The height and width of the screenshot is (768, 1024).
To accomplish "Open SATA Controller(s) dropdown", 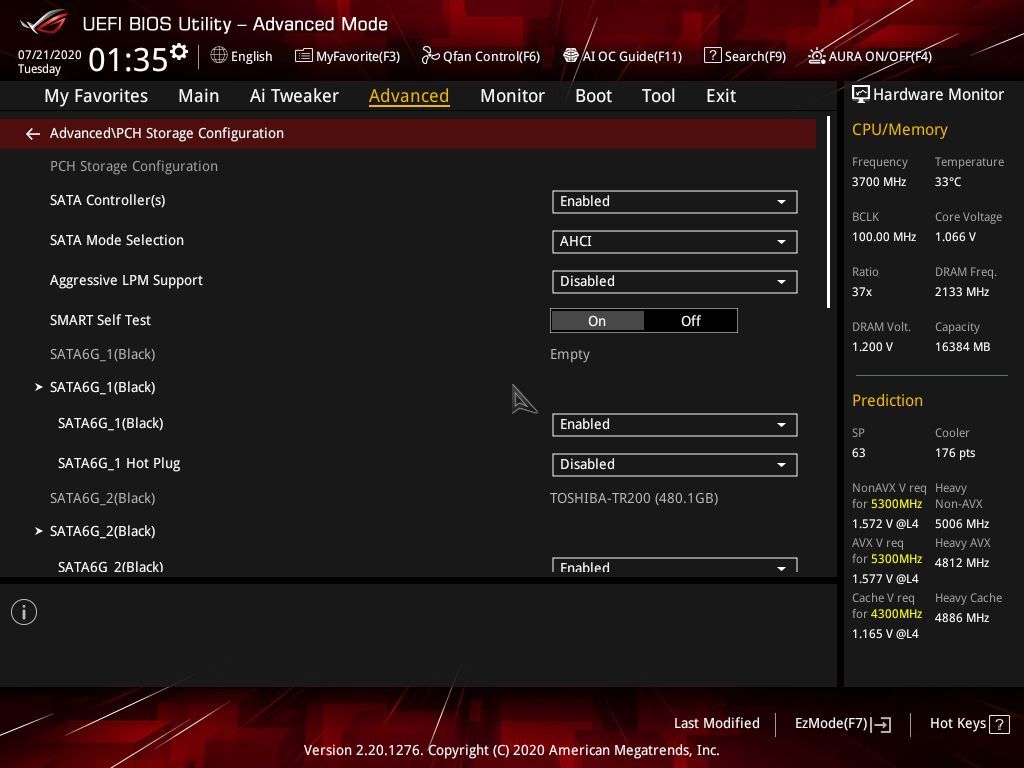I will [675, 202].
